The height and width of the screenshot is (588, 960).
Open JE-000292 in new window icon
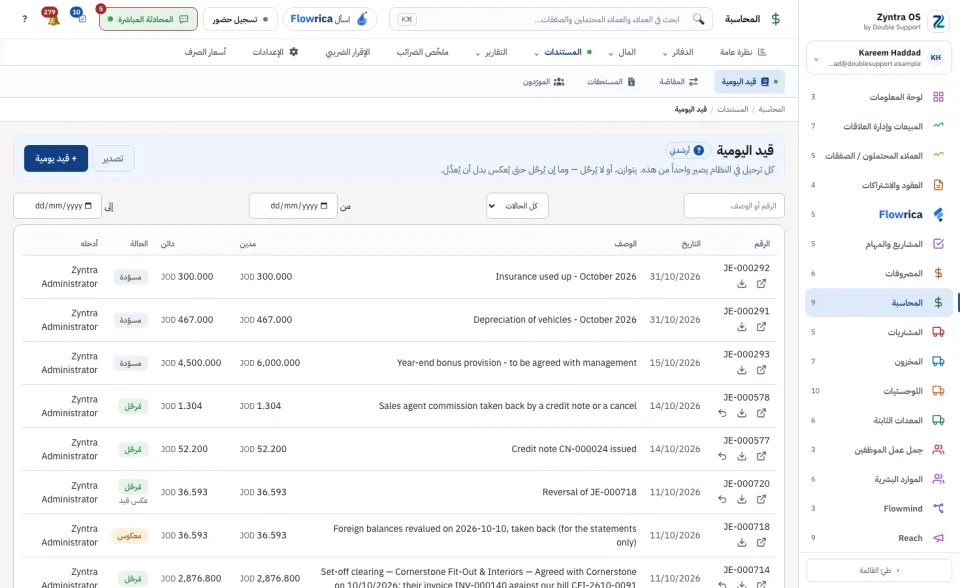tap(761, 284)
